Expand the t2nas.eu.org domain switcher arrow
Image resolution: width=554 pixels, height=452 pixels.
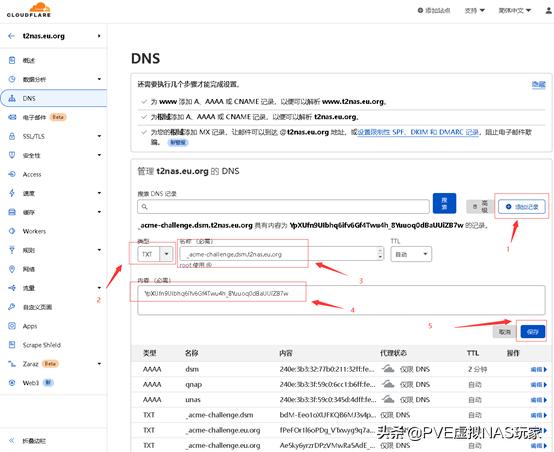tap(99, 36)
